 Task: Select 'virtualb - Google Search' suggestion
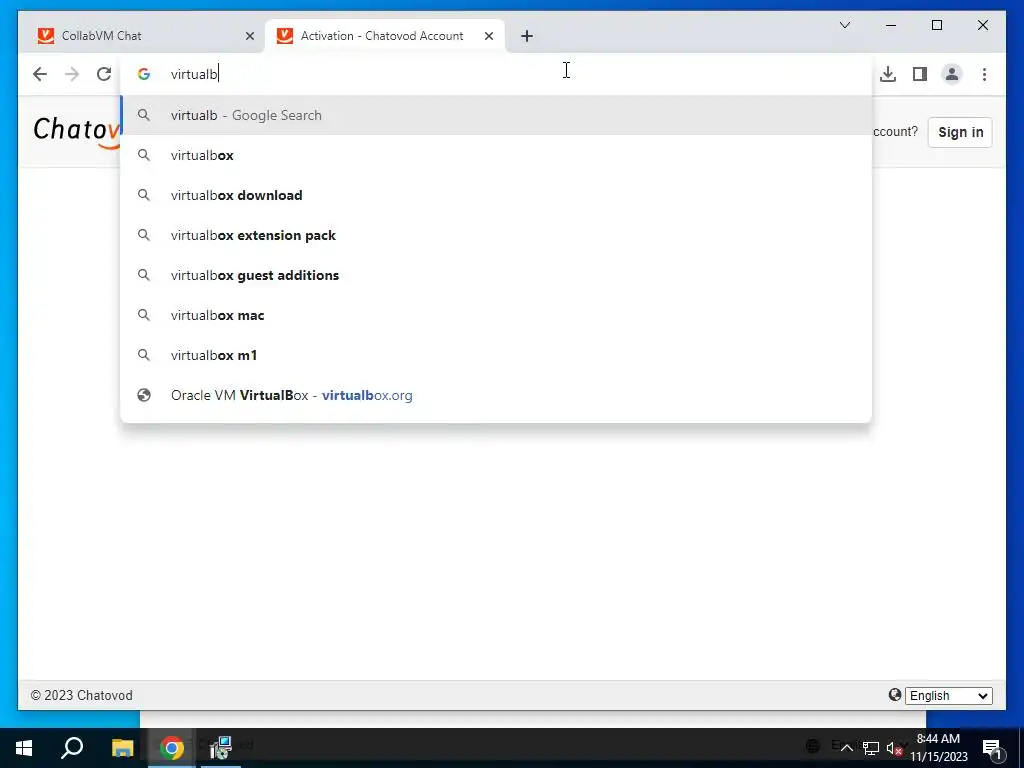coord(496,116)
